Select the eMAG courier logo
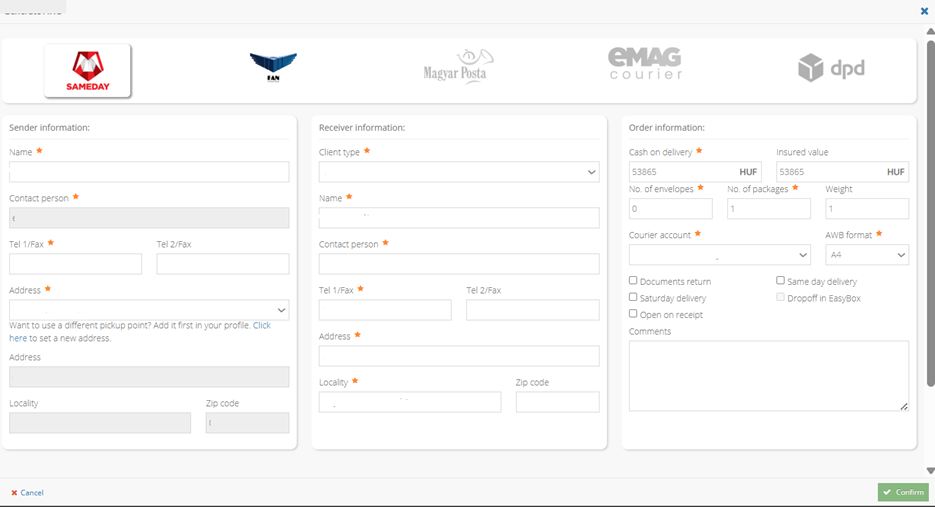Image resolution: width=935 pixels, height=507 pixels. (645, 65)
